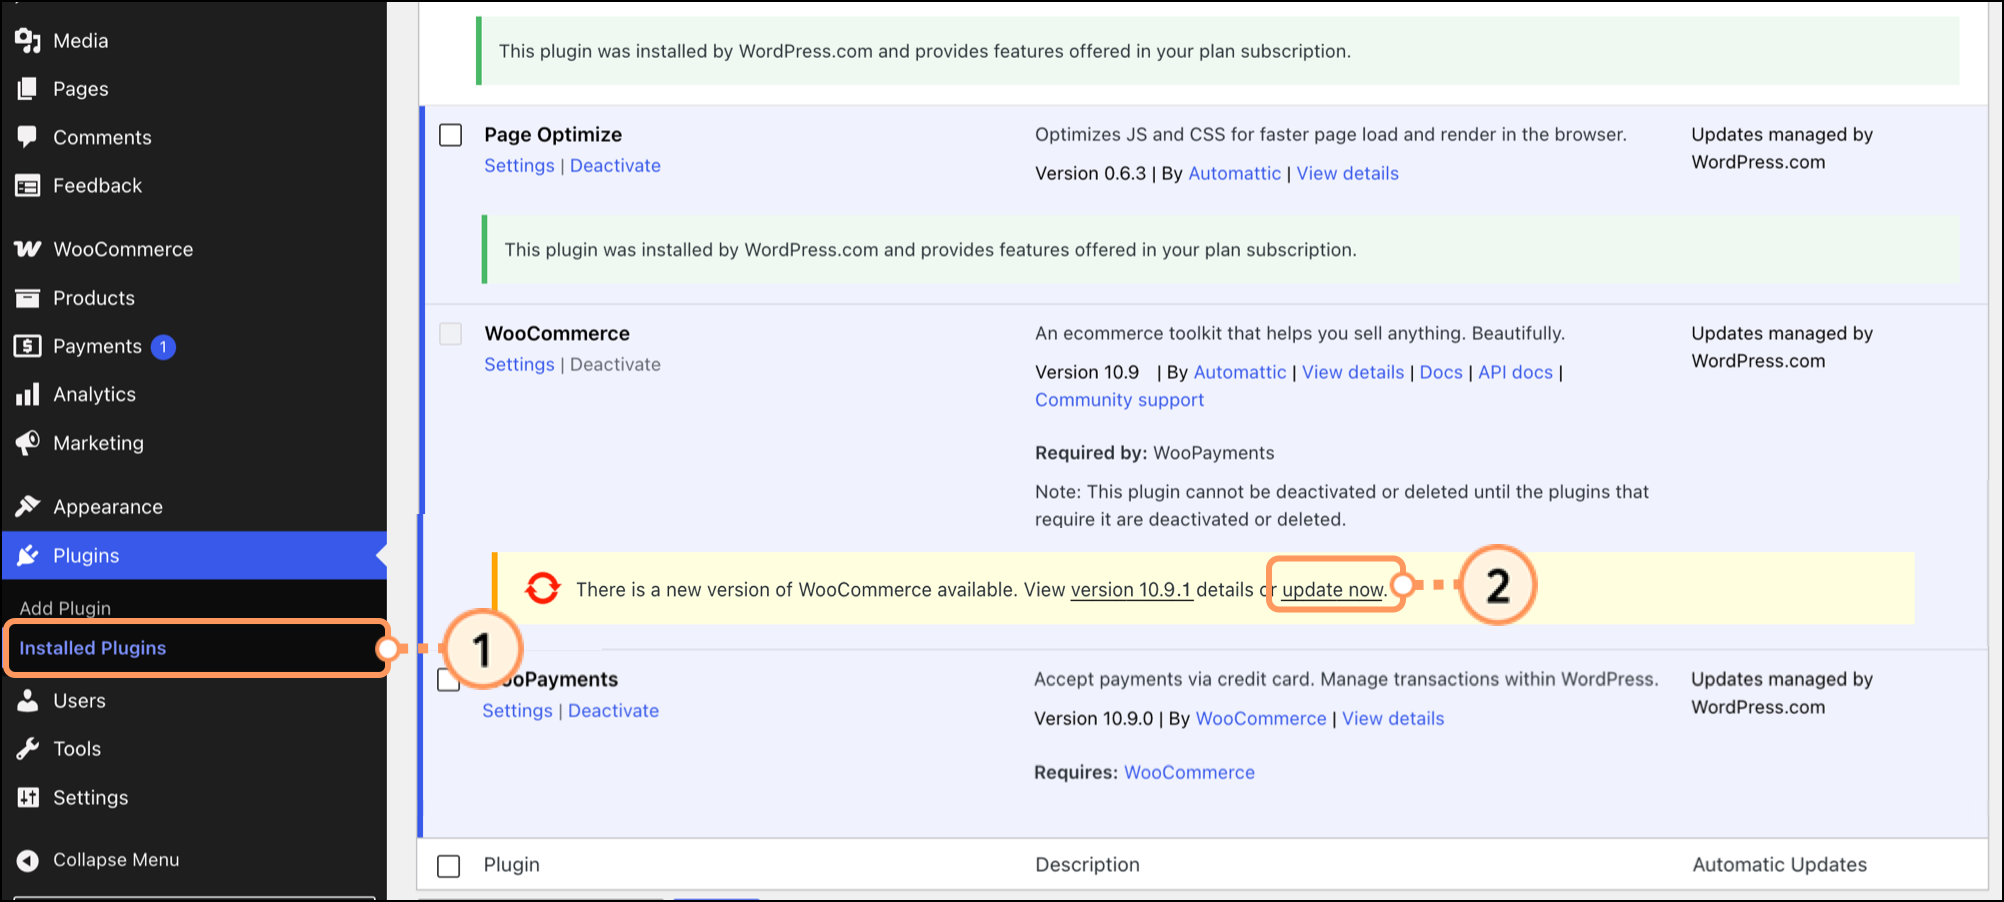Check the Page Optimize plugin checkbox

pyautogui.click(x=451, y=135)
